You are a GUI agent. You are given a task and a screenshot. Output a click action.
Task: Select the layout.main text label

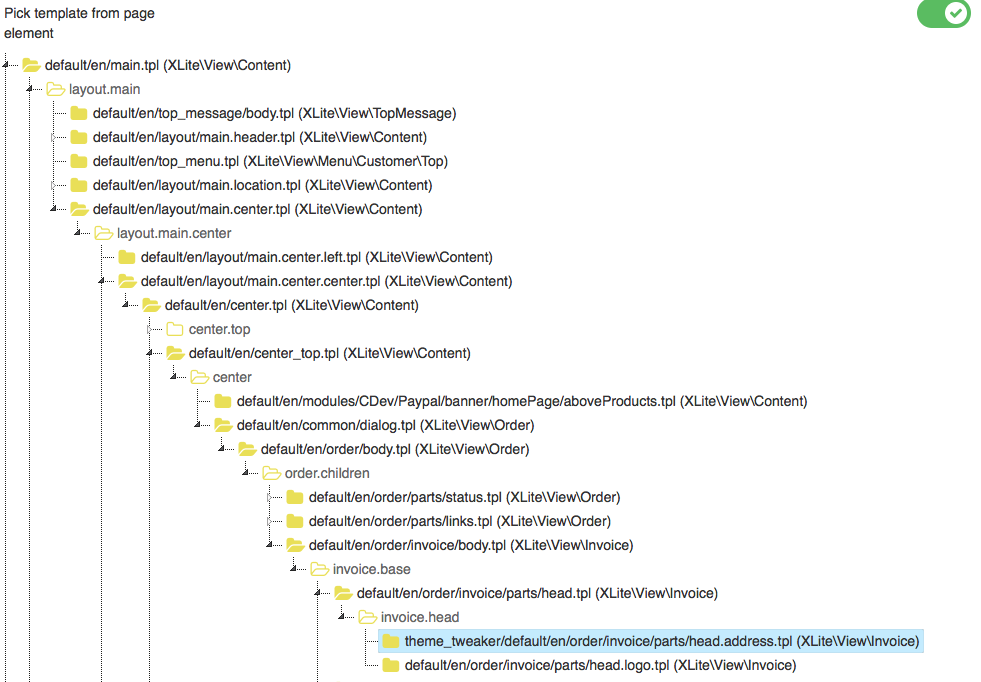pos(104,89)
